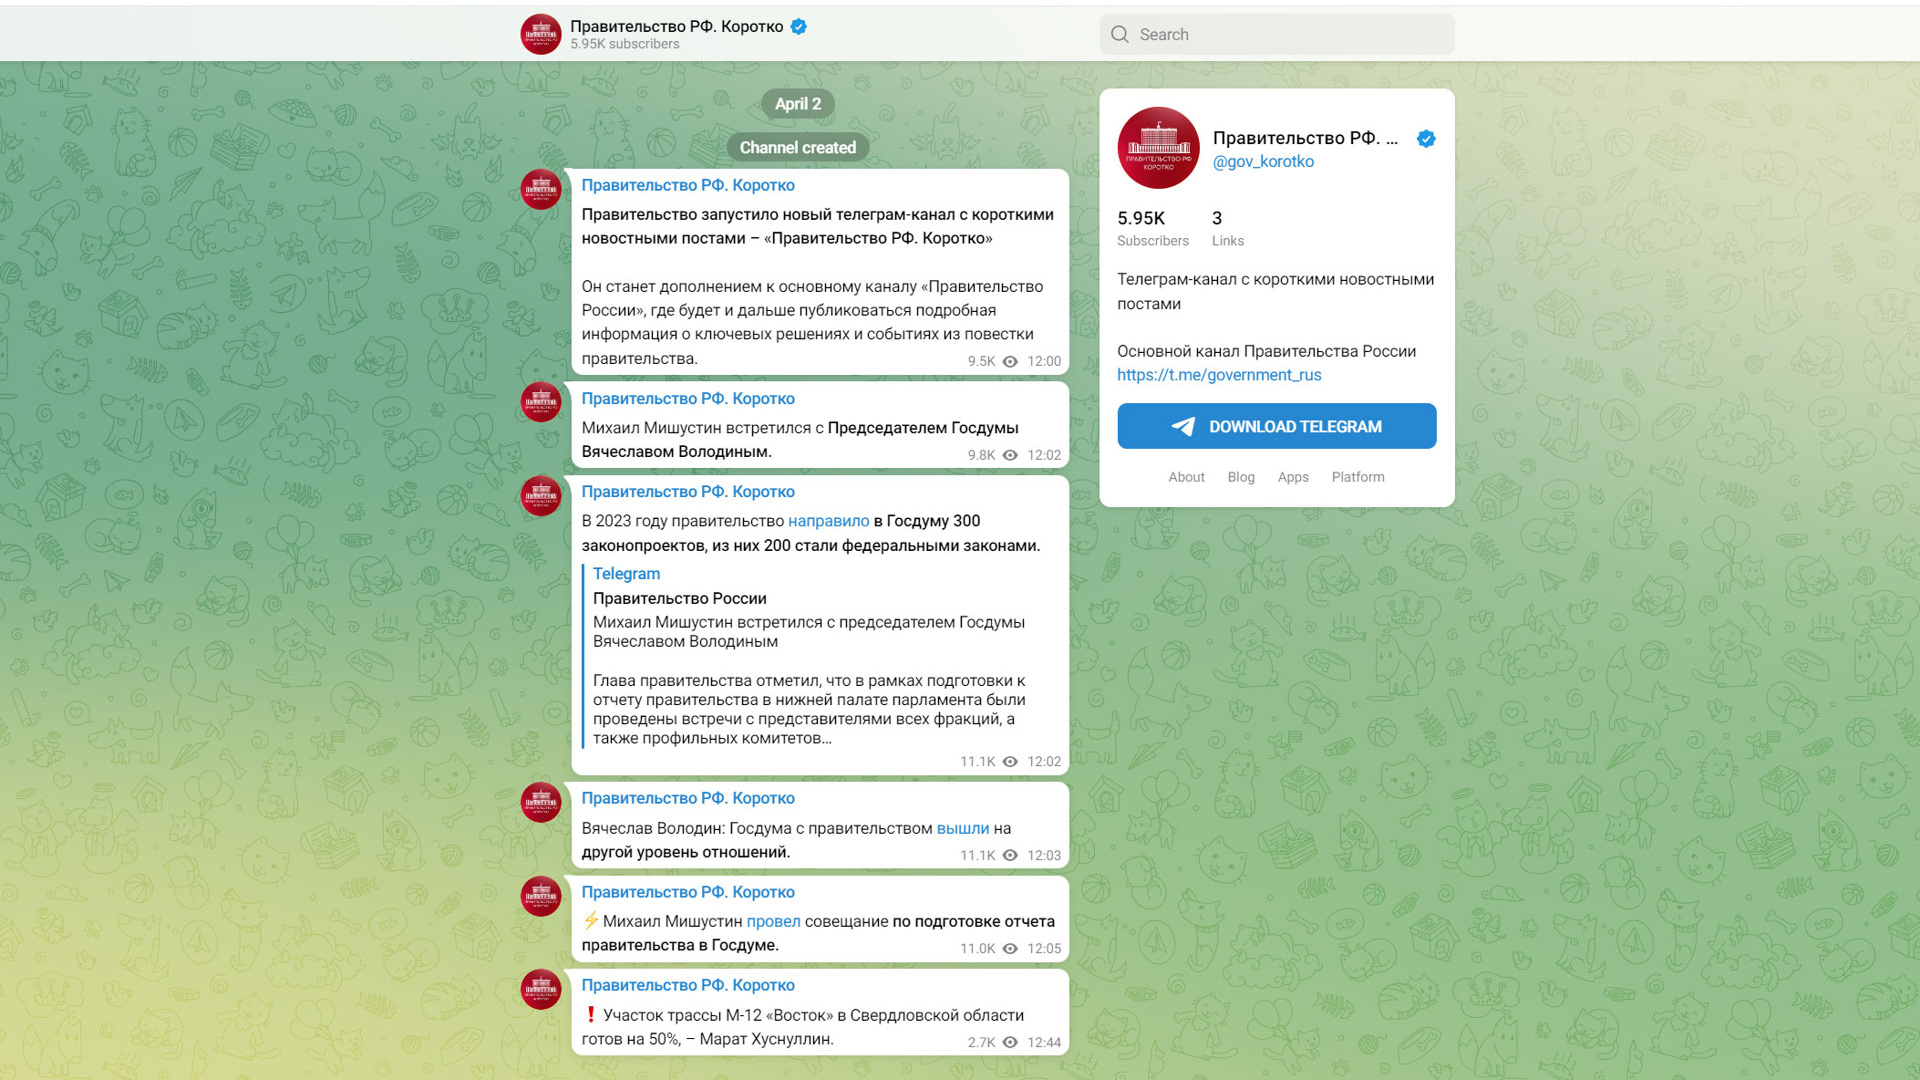The width and height of the screenshot is (1920, 1080).
Task: Click the Search input field
Action: click(1275, 34)
